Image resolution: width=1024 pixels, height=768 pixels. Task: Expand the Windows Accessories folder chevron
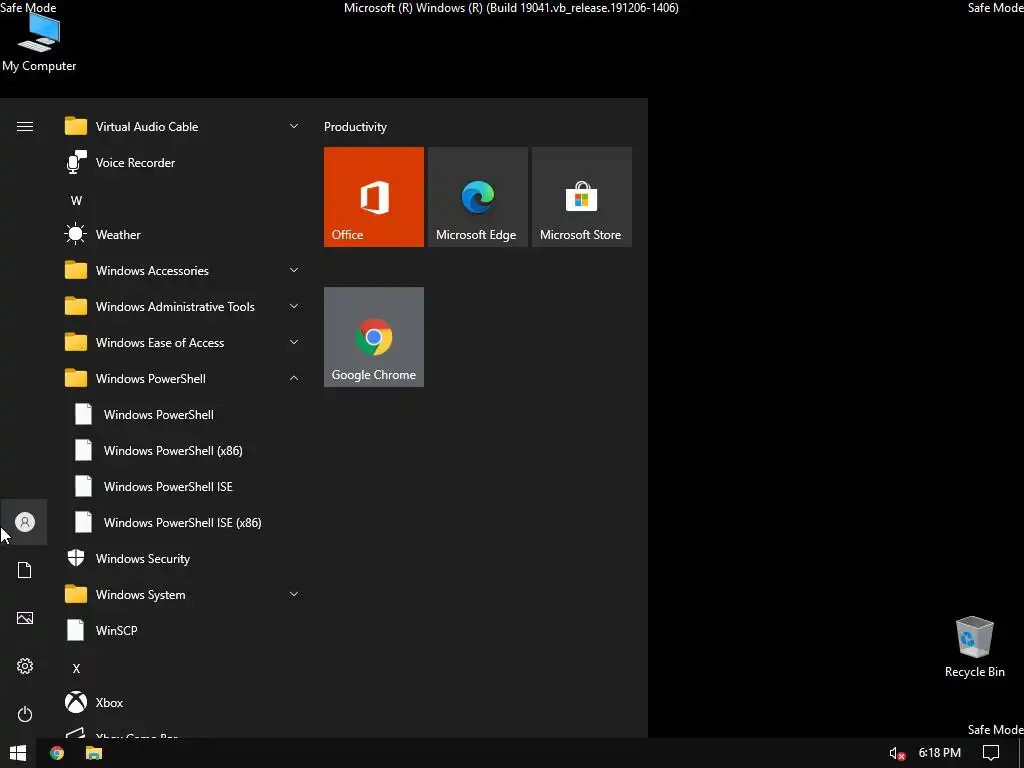(x=294, y=270)
